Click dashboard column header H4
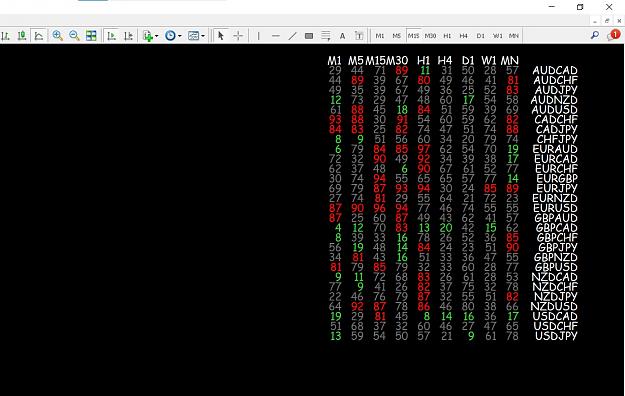Screen dimensions: 625x396 (x=445, y=61)
